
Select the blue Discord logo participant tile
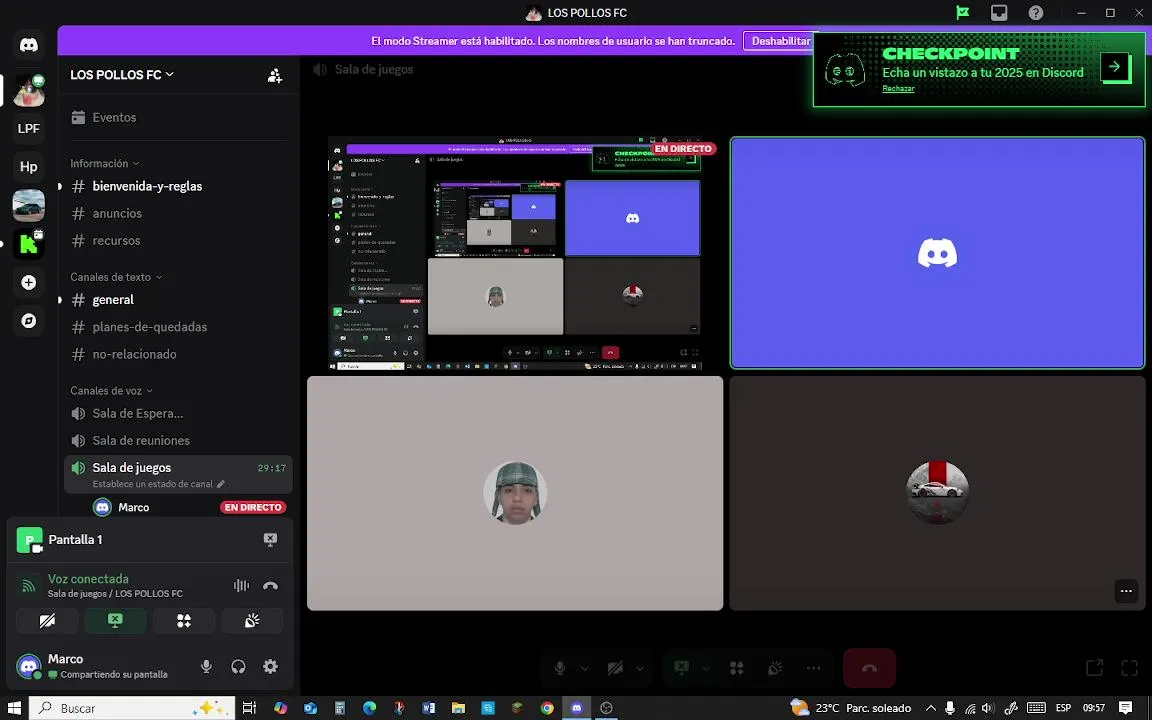pyautogui.click(x=937, y=253)
